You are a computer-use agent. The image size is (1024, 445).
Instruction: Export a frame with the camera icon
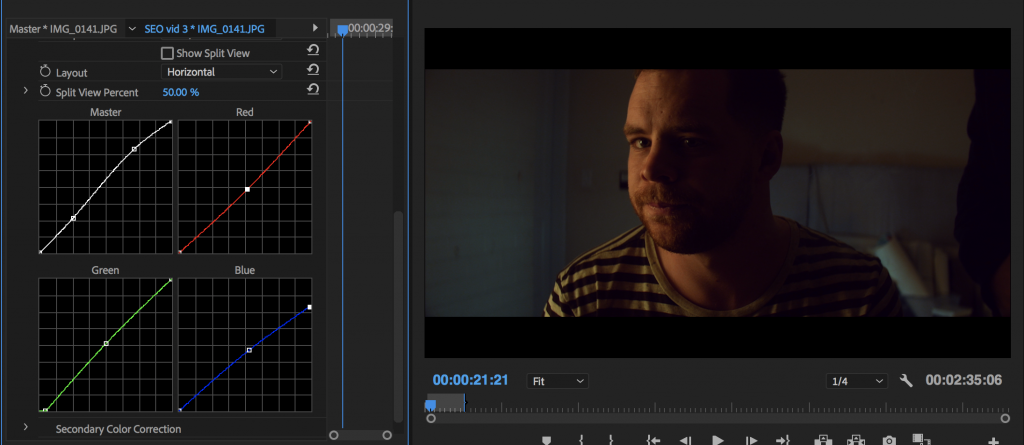click(889, 440)
